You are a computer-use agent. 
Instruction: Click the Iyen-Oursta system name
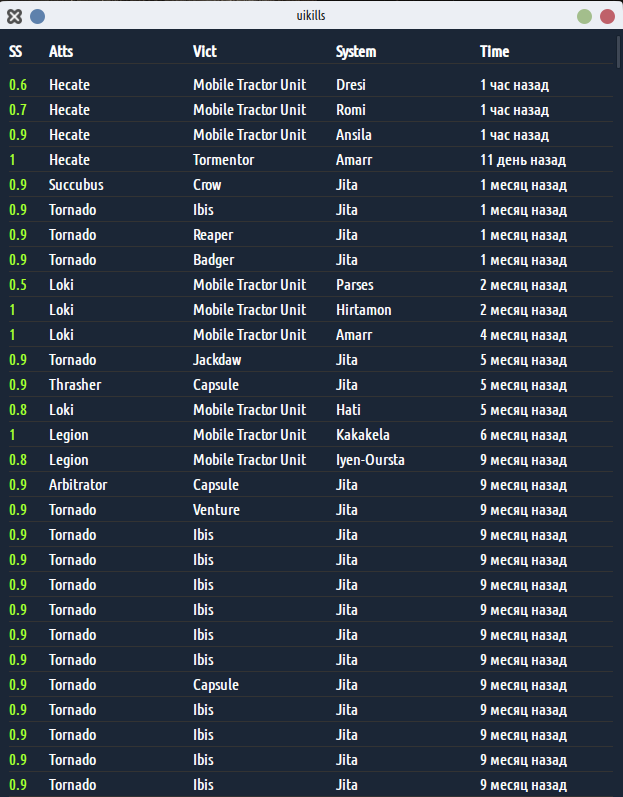[370, 460]
